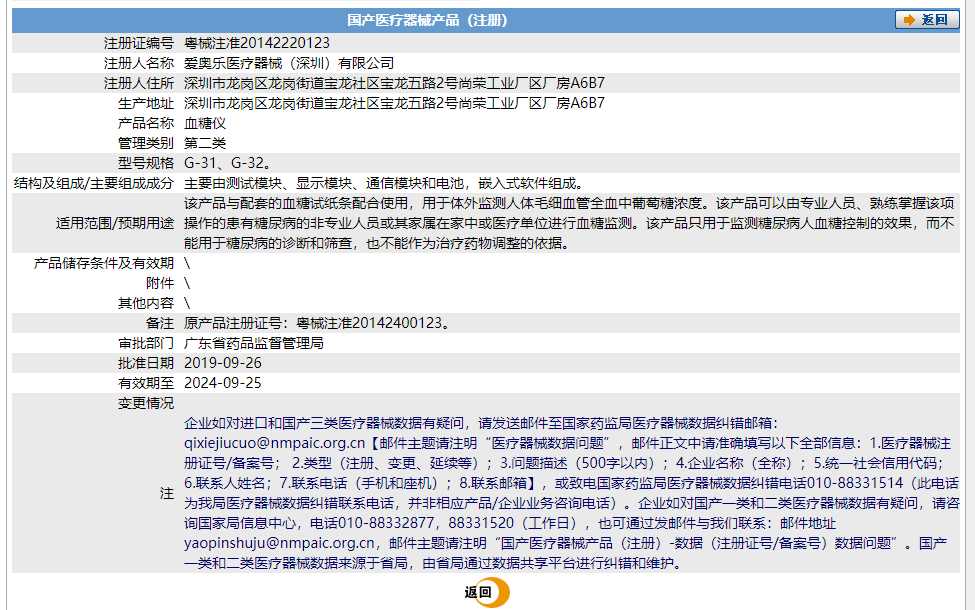Viewport: 975px width, 610px height.
Task: Click the 产品名称 label
Action: click(x=146, y=123)
